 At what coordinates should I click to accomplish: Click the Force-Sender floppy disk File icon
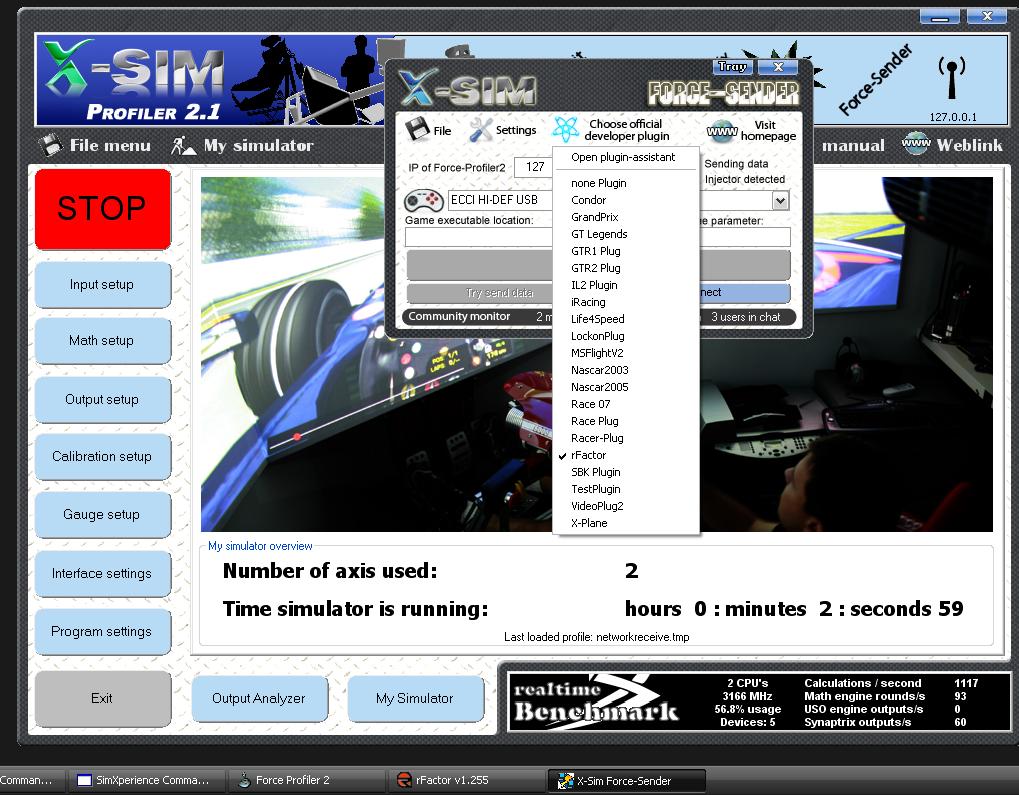click(417, 129)
